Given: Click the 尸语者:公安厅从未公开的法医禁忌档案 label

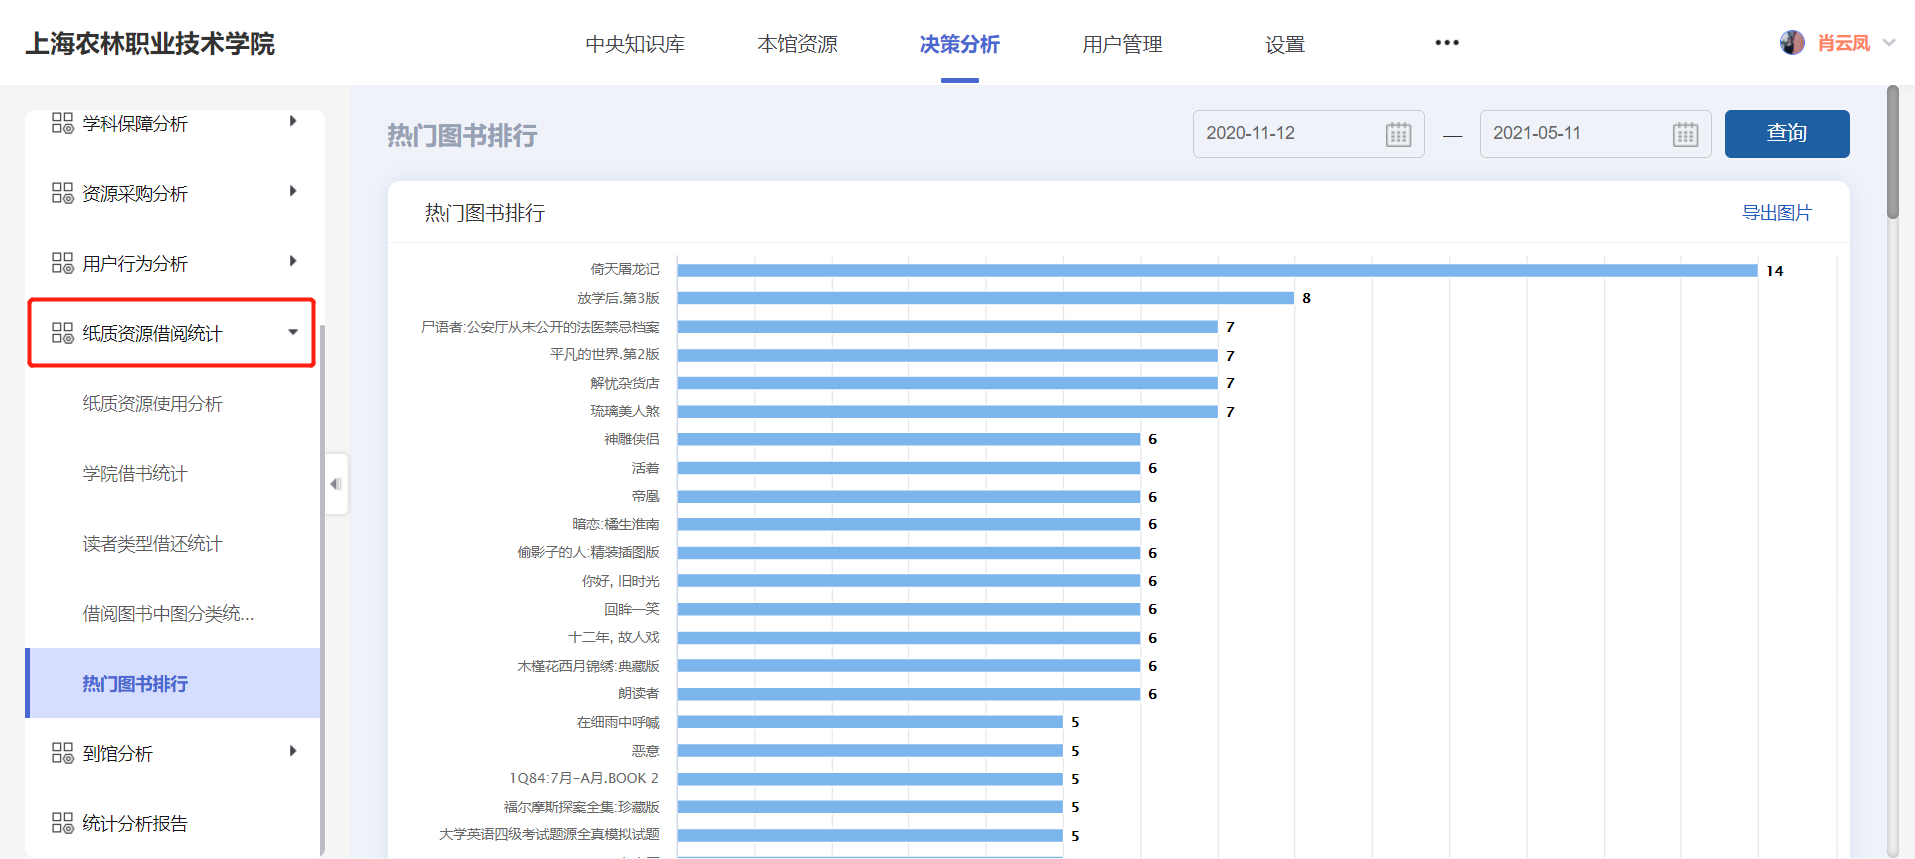Looking at the screenshot, I should pos(540,327).
